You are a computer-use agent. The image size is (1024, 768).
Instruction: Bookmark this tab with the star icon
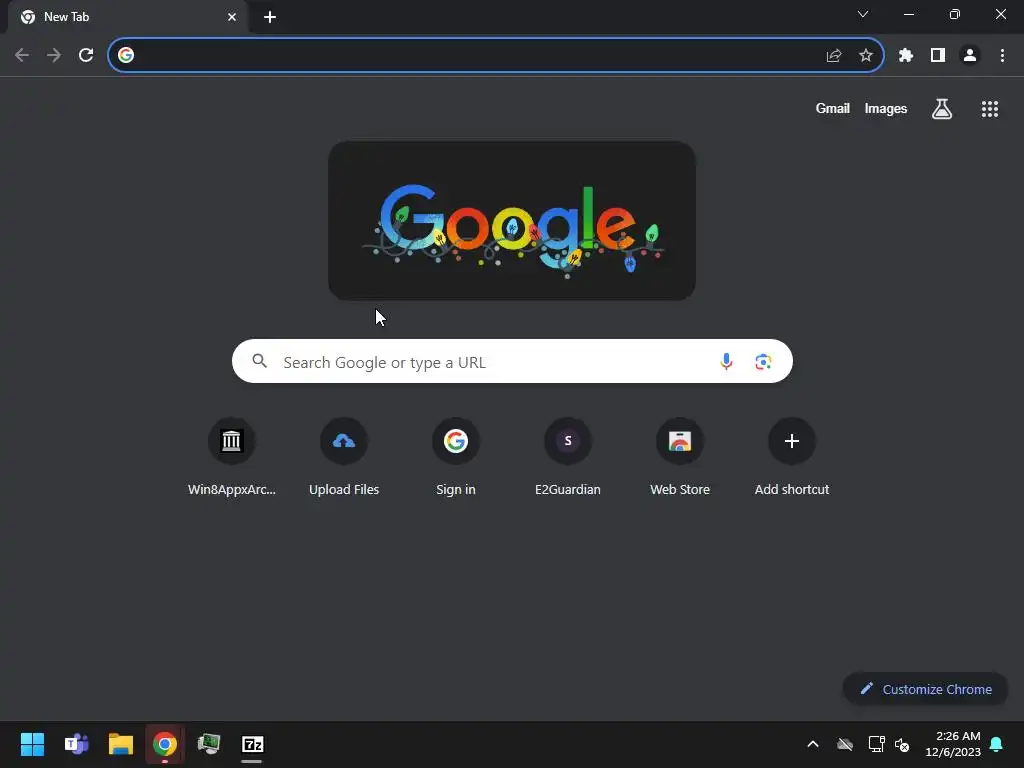coord(866,56)
